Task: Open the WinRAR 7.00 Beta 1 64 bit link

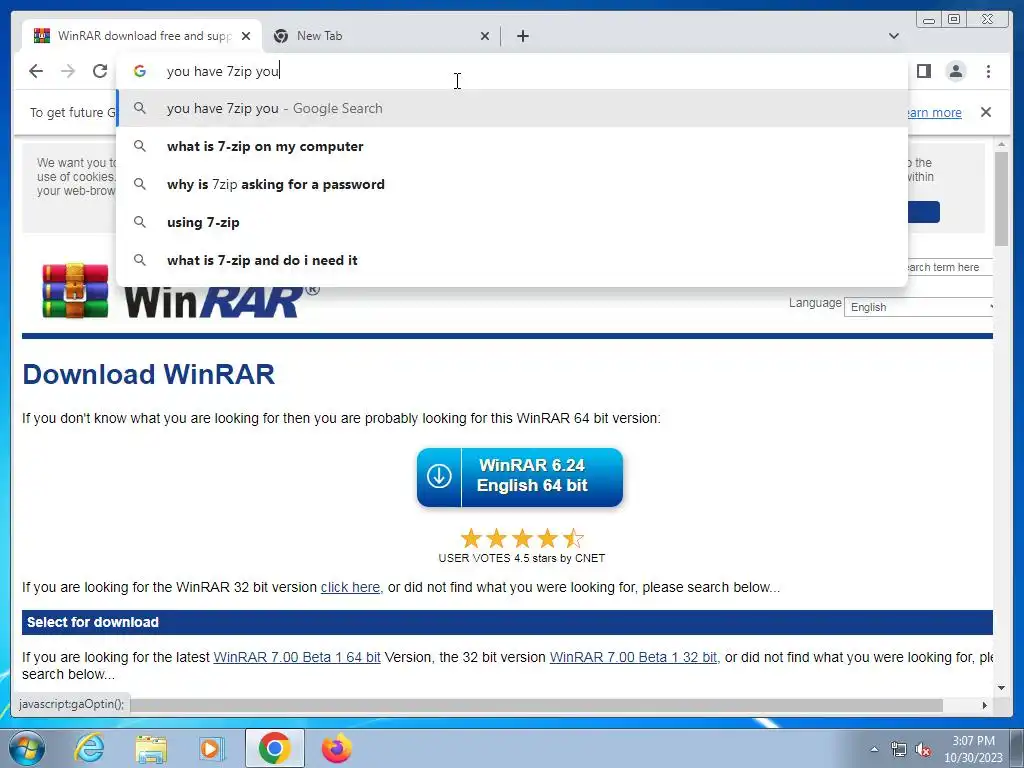Action: (x=296, y=657)
